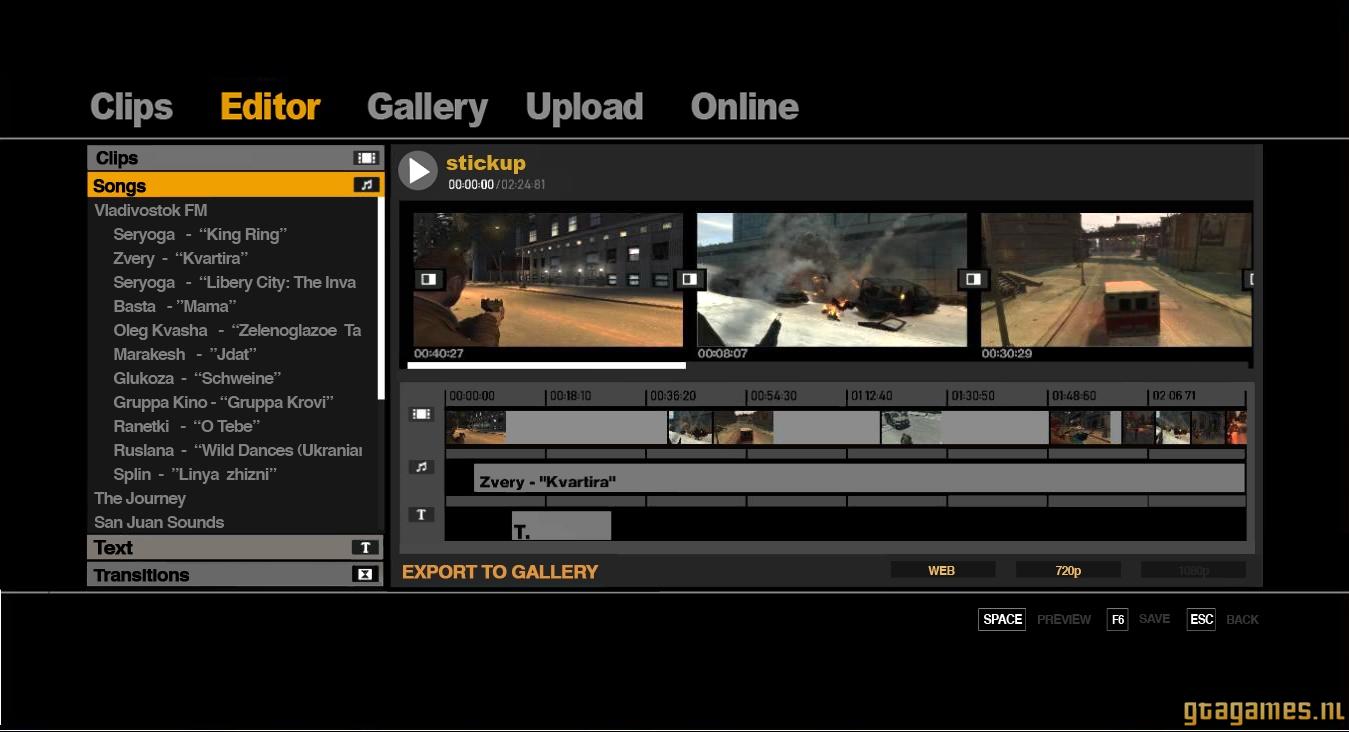This screenshot has height=732, width=1349.
Task: Select Oleg Kvasha - "Zelenoglazoe Ta" song
Action: [237, 330]
